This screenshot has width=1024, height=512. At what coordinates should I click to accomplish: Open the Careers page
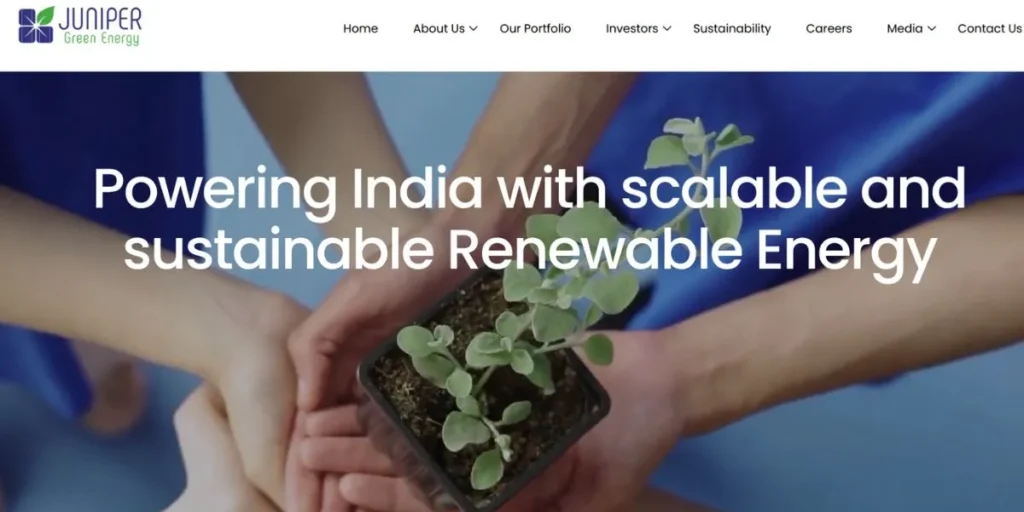[x=829, y=29]
